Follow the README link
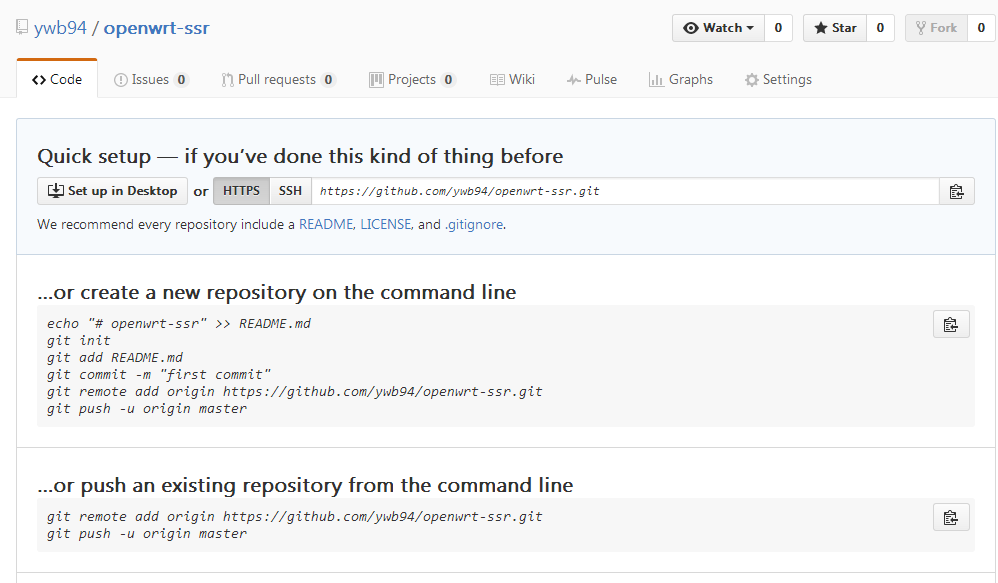998x583 pixels. coord(326,225)
